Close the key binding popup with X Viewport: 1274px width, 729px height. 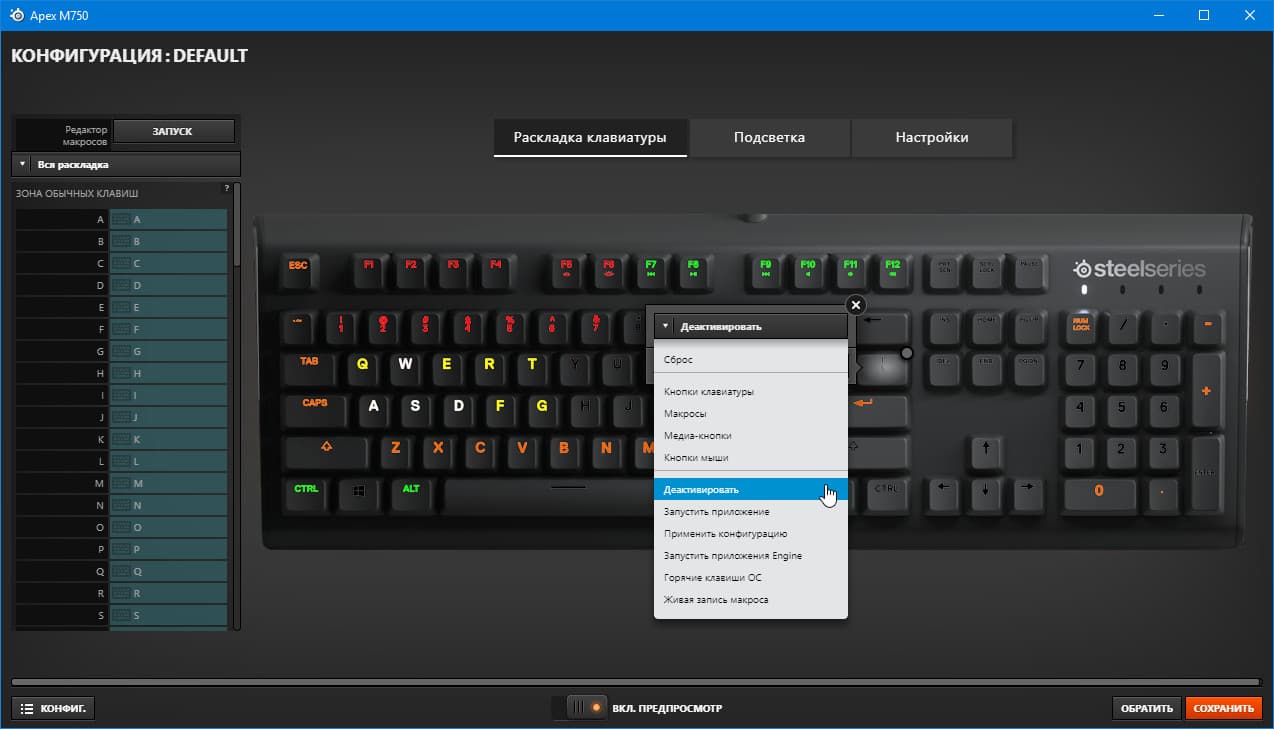pyautogui.click(x=855, y=305)
